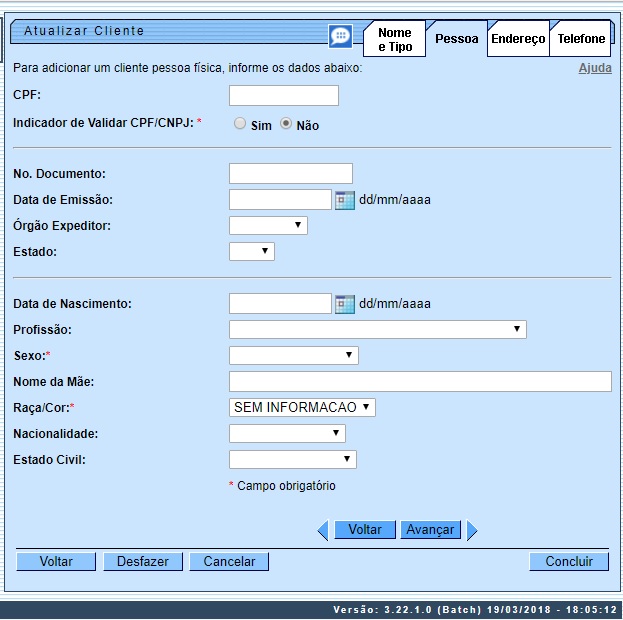This screenshot has height=620, width=623.
Task: Click the Data de Emissão text field
Action: [280, 200]
